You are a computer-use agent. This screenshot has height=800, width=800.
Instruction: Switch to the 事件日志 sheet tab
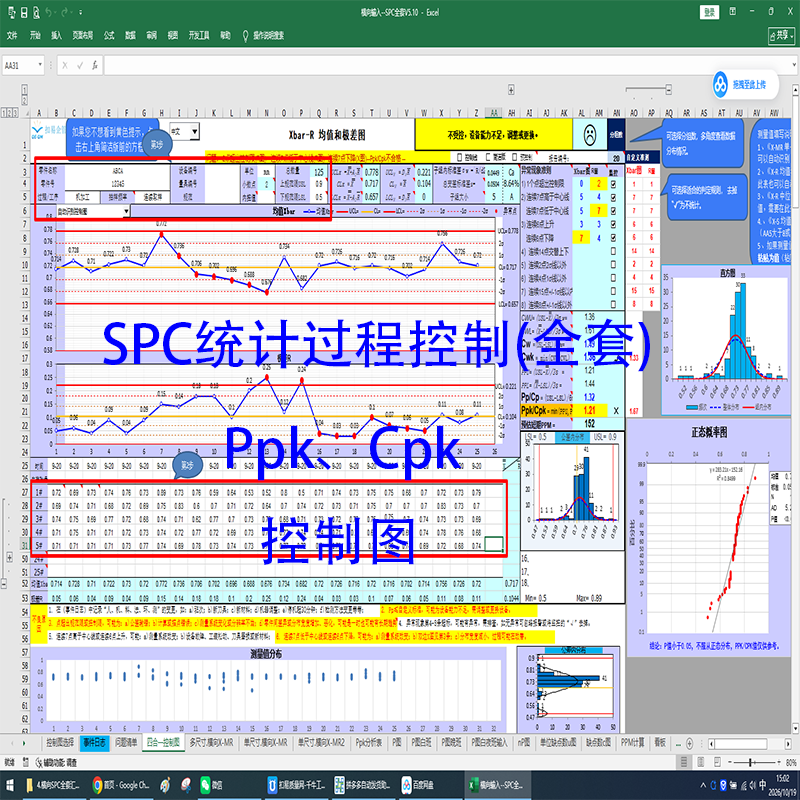(x=94, y=743)
